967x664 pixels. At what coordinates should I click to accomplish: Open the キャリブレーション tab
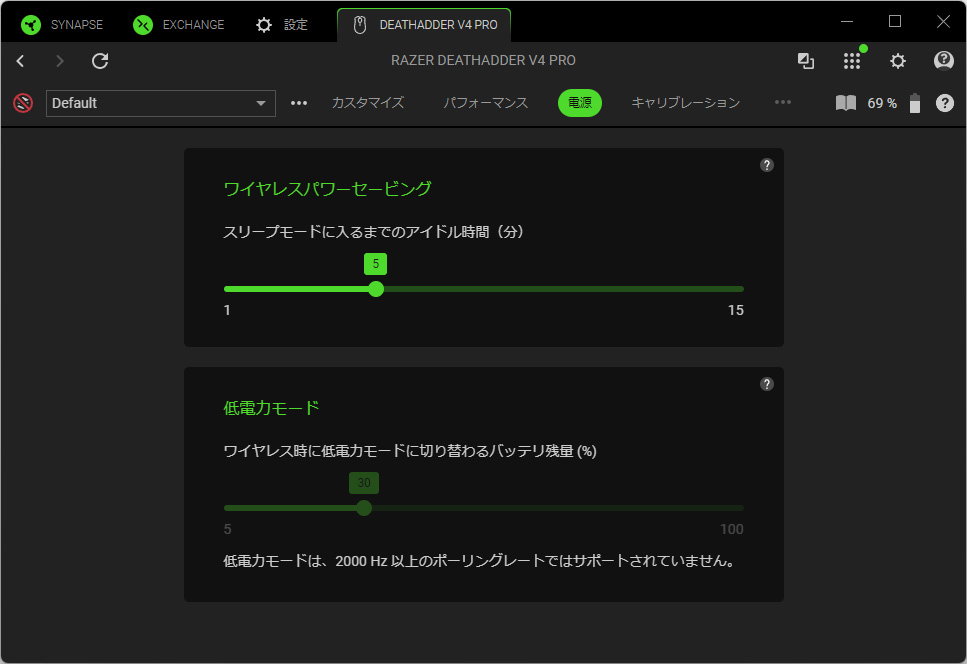click(x=685, y=103)
